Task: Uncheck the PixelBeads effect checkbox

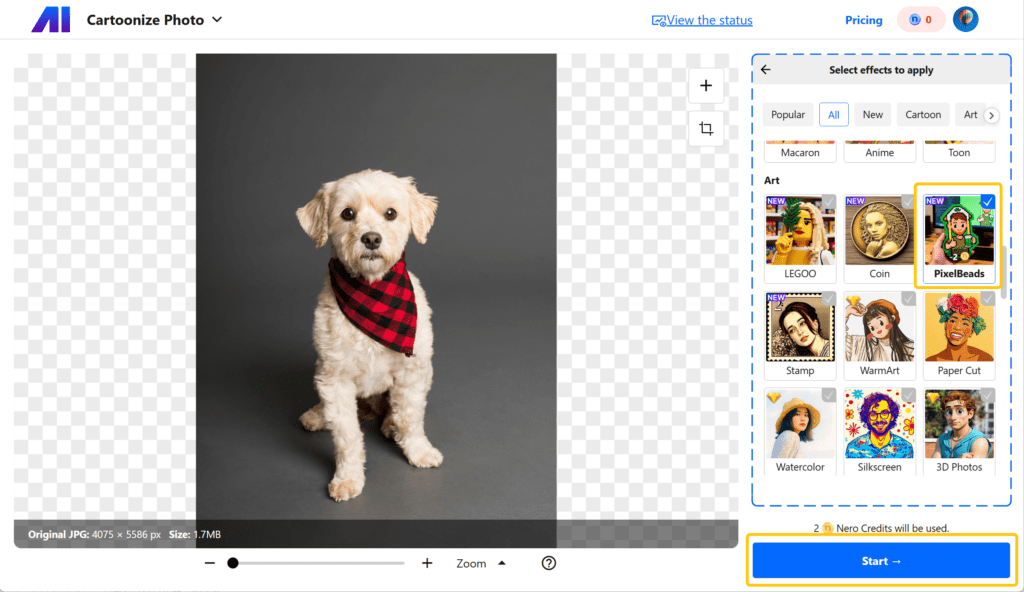Action: (988, 202)
